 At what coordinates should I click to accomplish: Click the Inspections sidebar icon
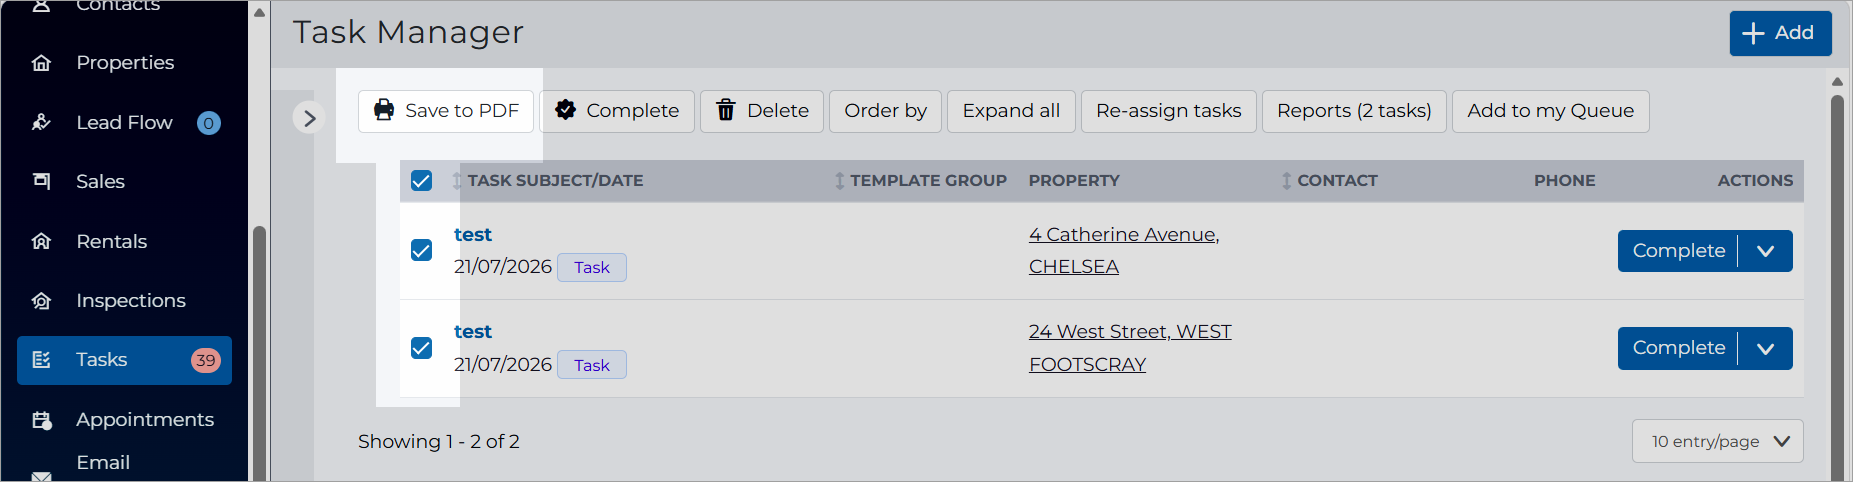[41, 300]
